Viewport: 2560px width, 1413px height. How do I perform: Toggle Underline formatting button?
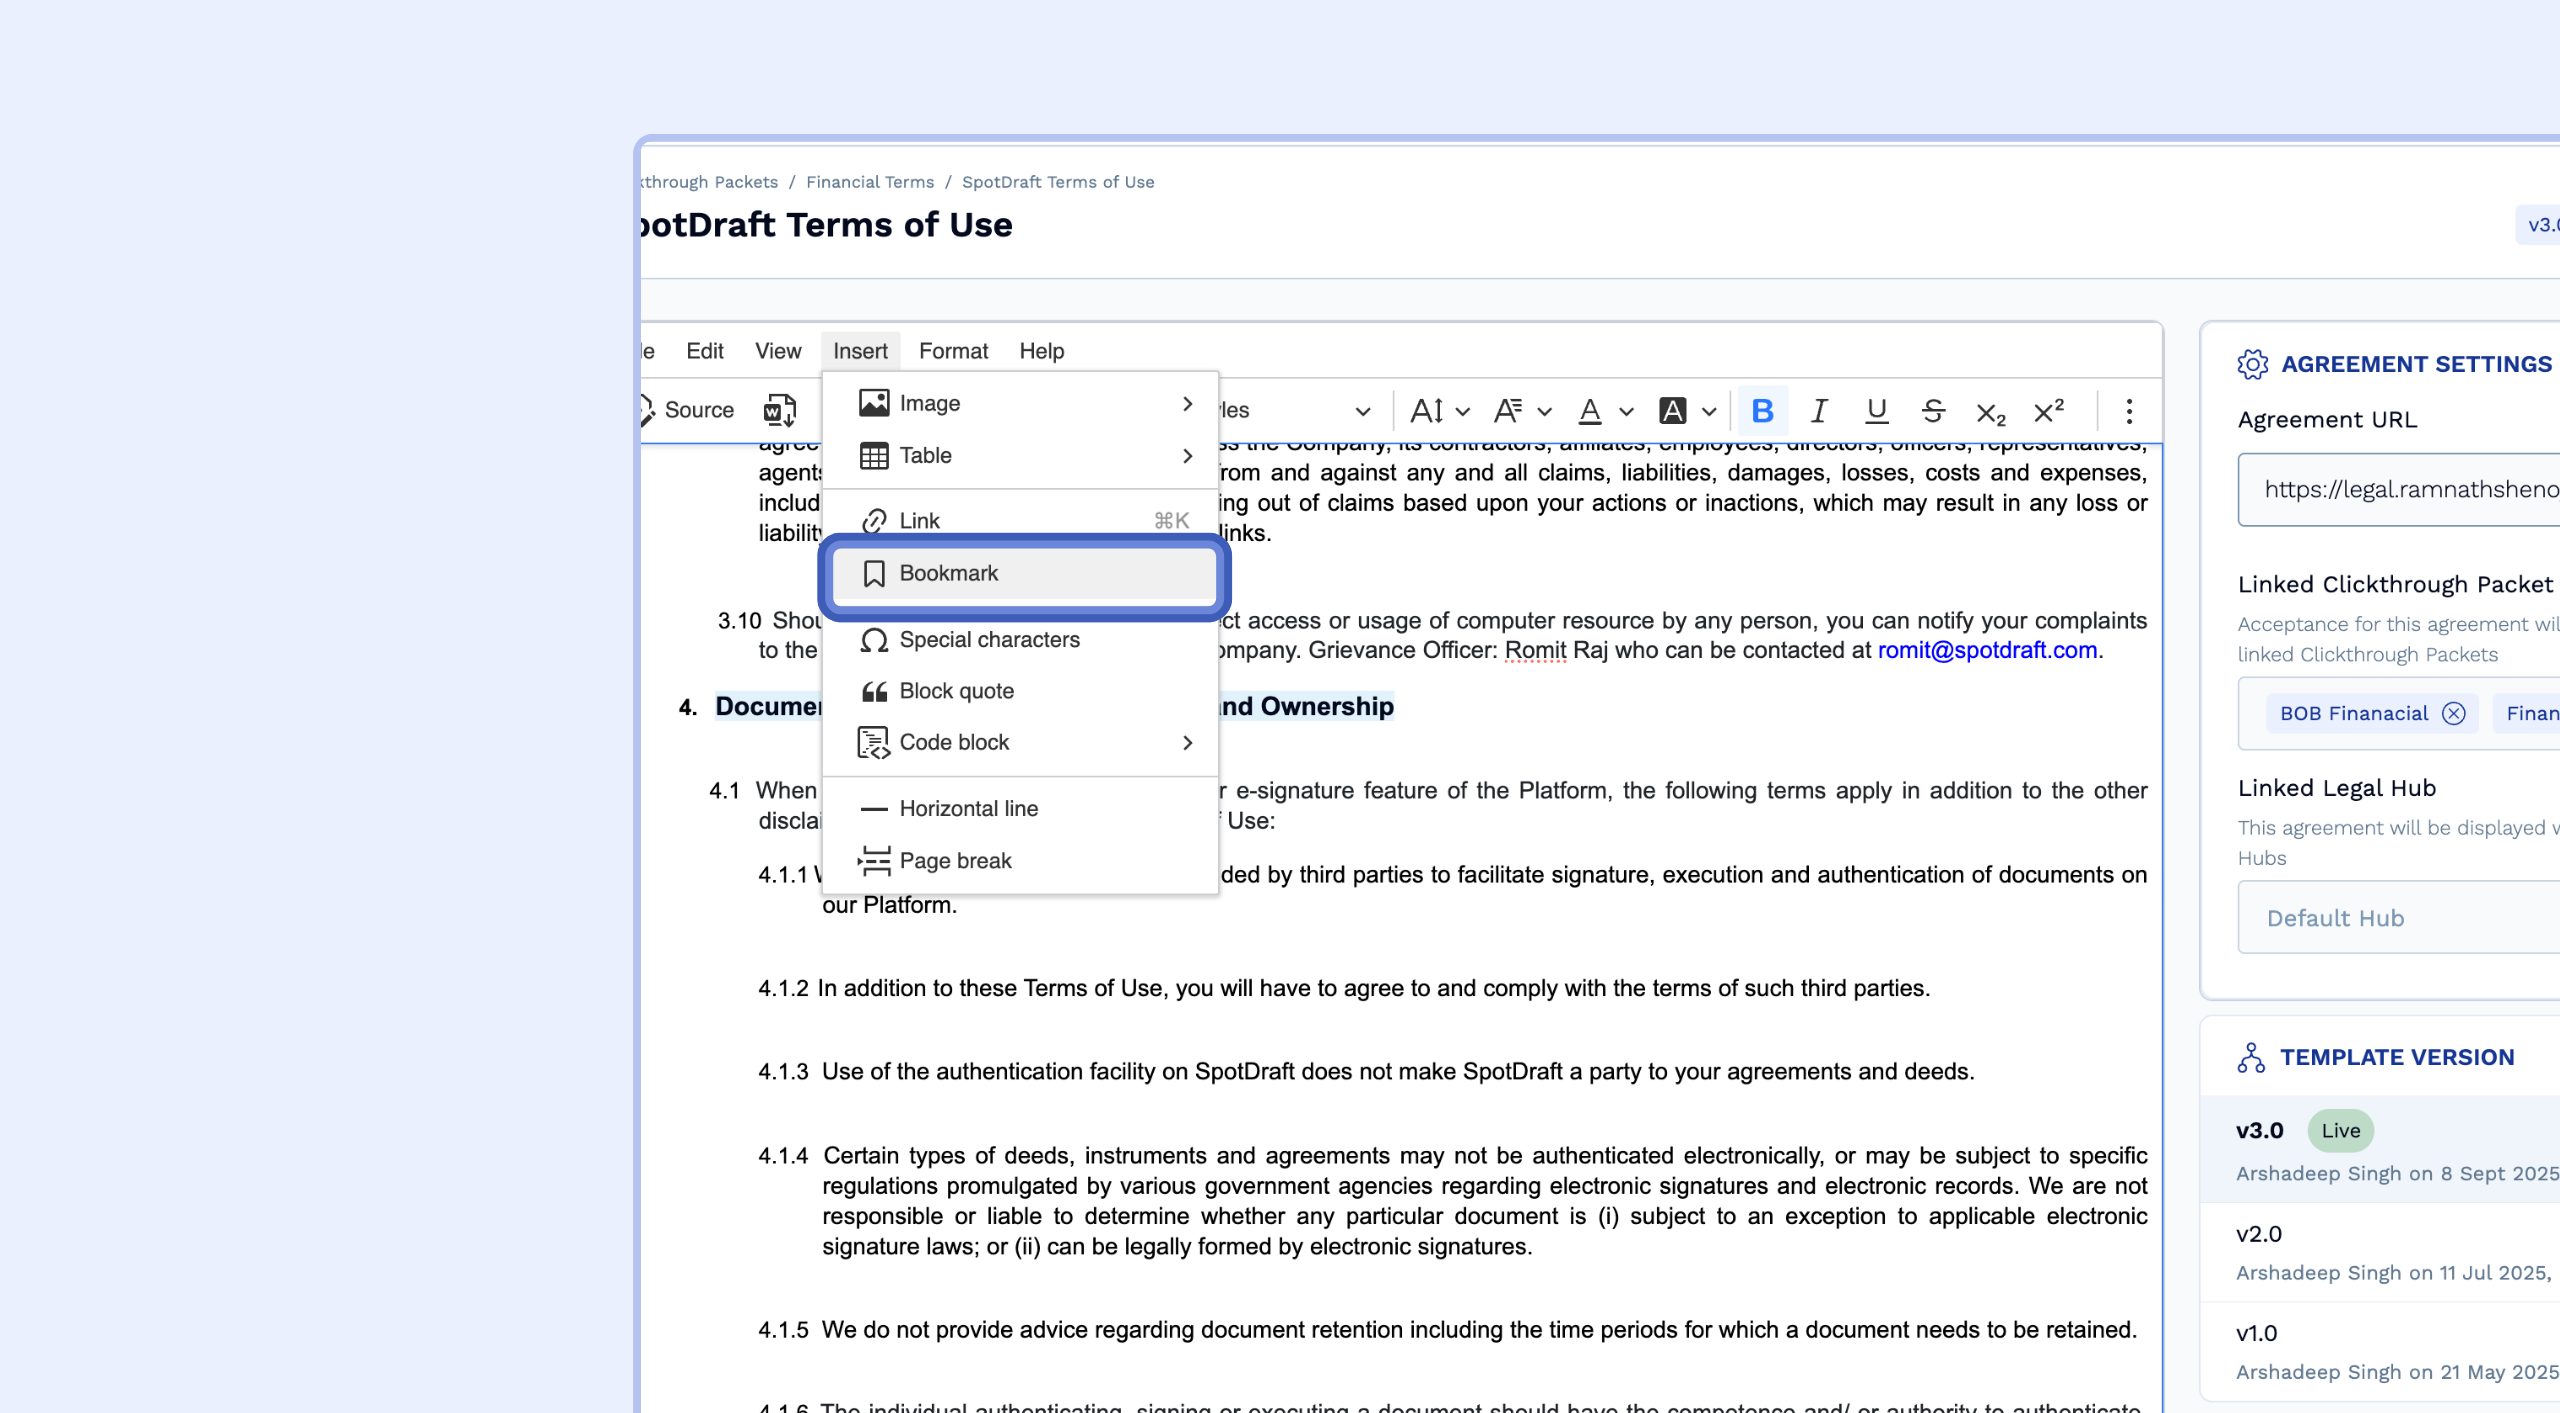tap(1876, 411)
